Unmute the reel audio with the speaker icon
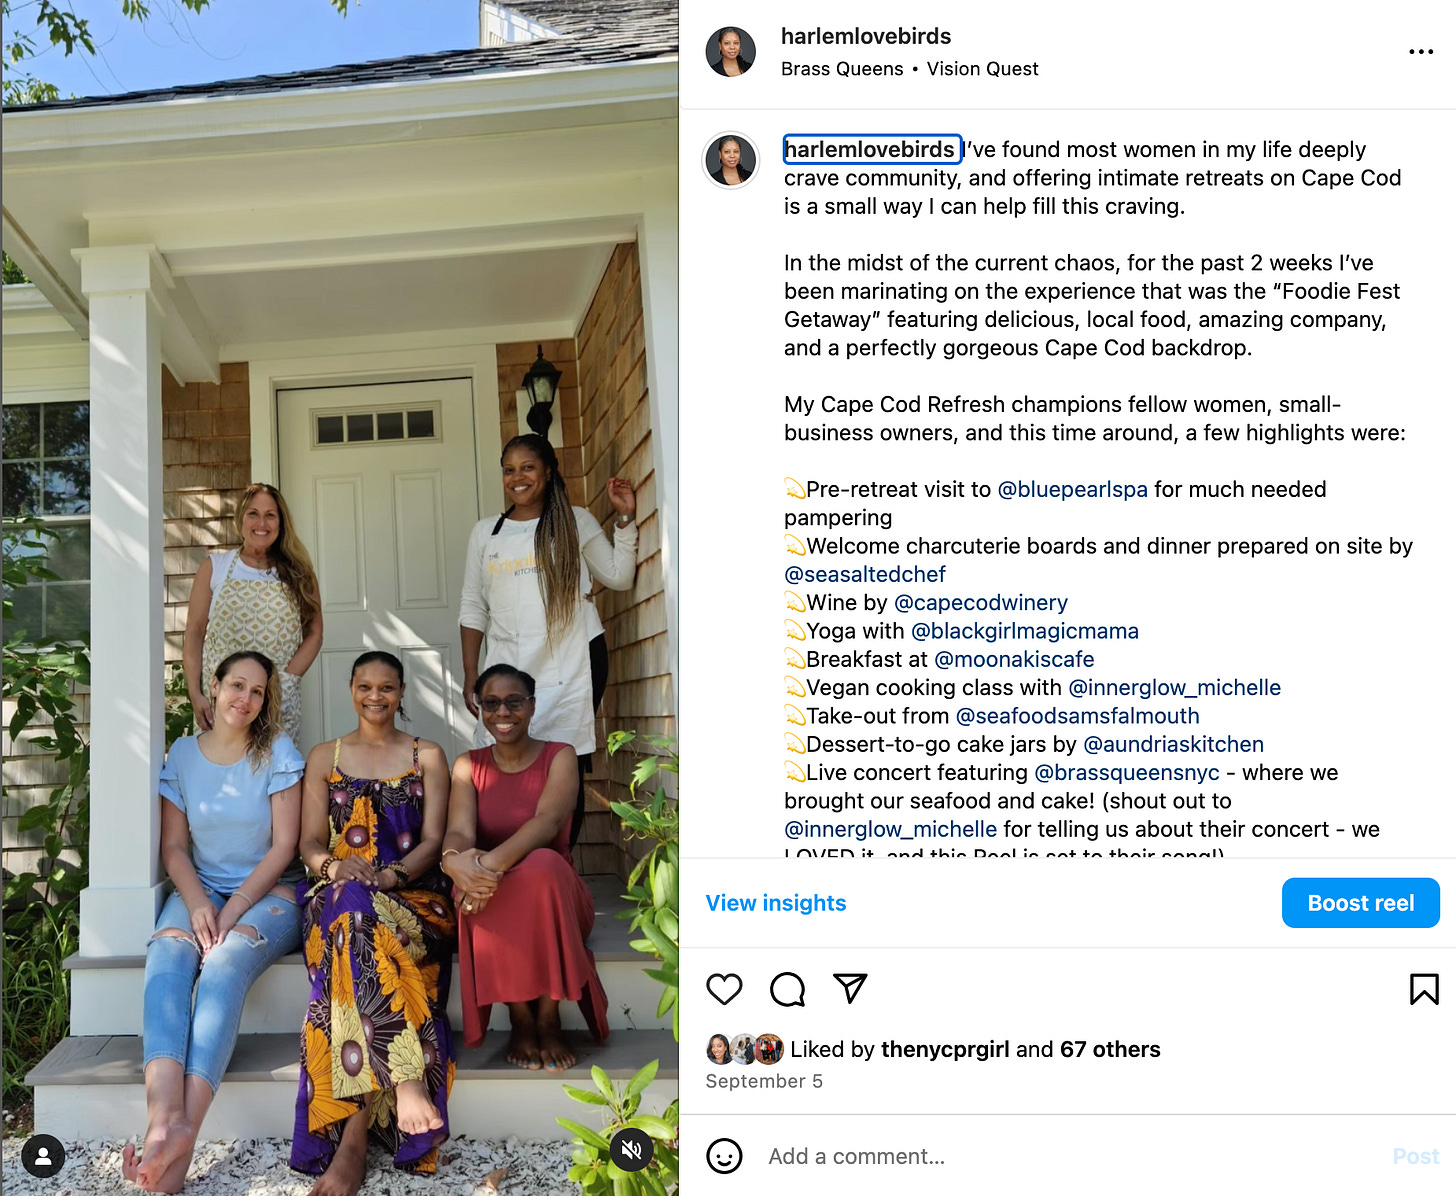Screen dimensions: 1456x1196 (x=632, y=1149)
